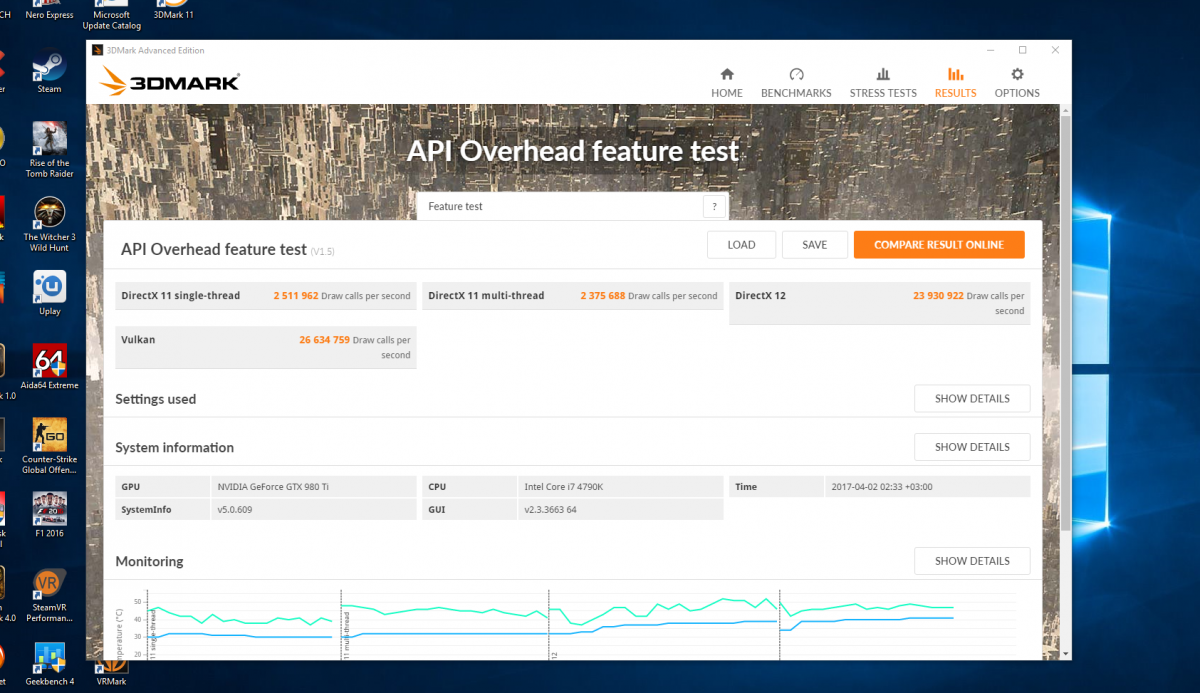
Task: Show details for Monitoring
Action: point(972,561)
